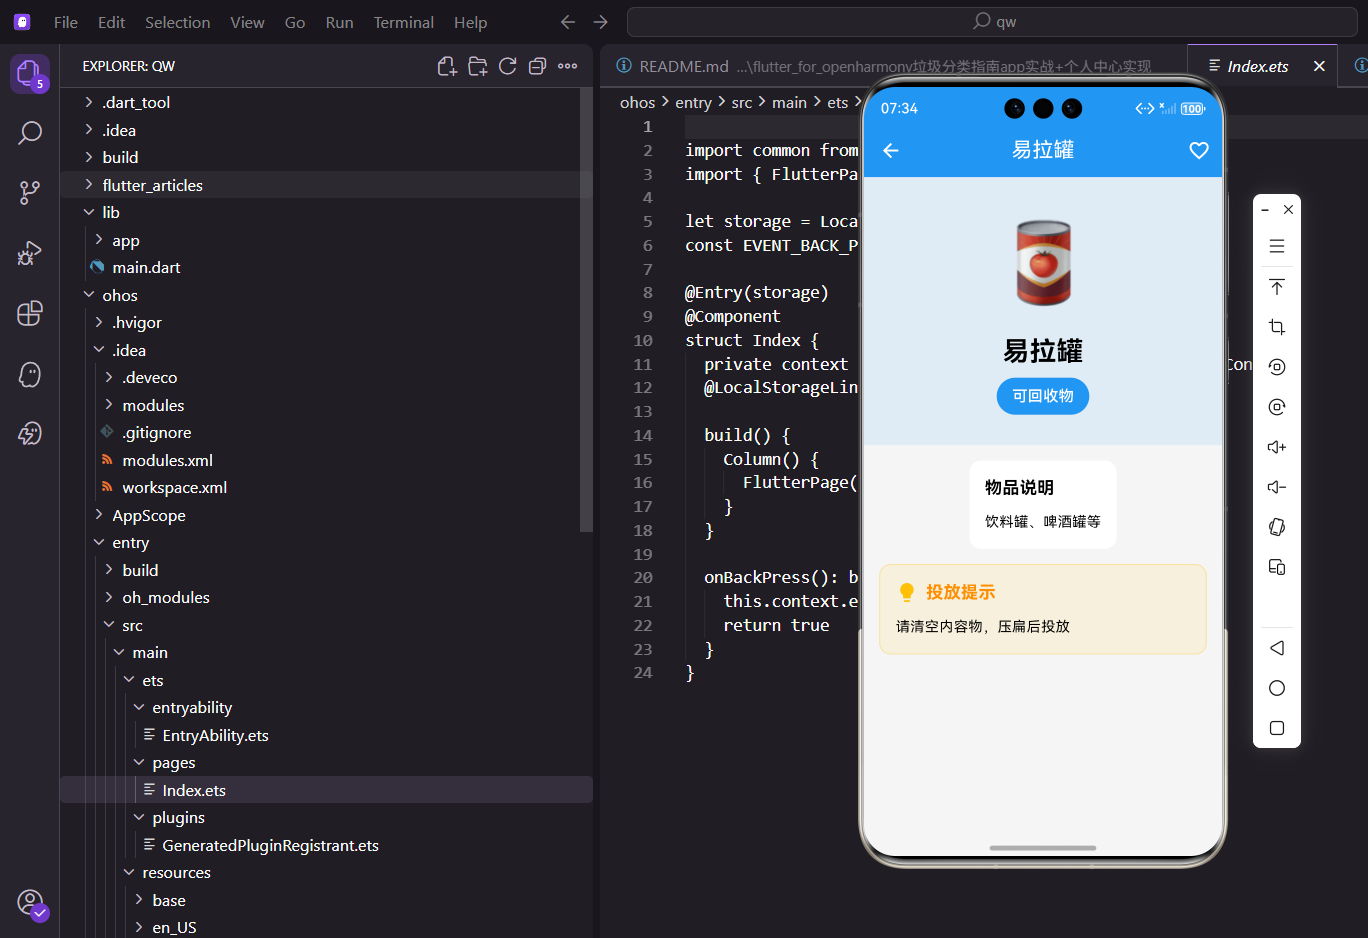Open the Help menu

click(x=470, y=22)
